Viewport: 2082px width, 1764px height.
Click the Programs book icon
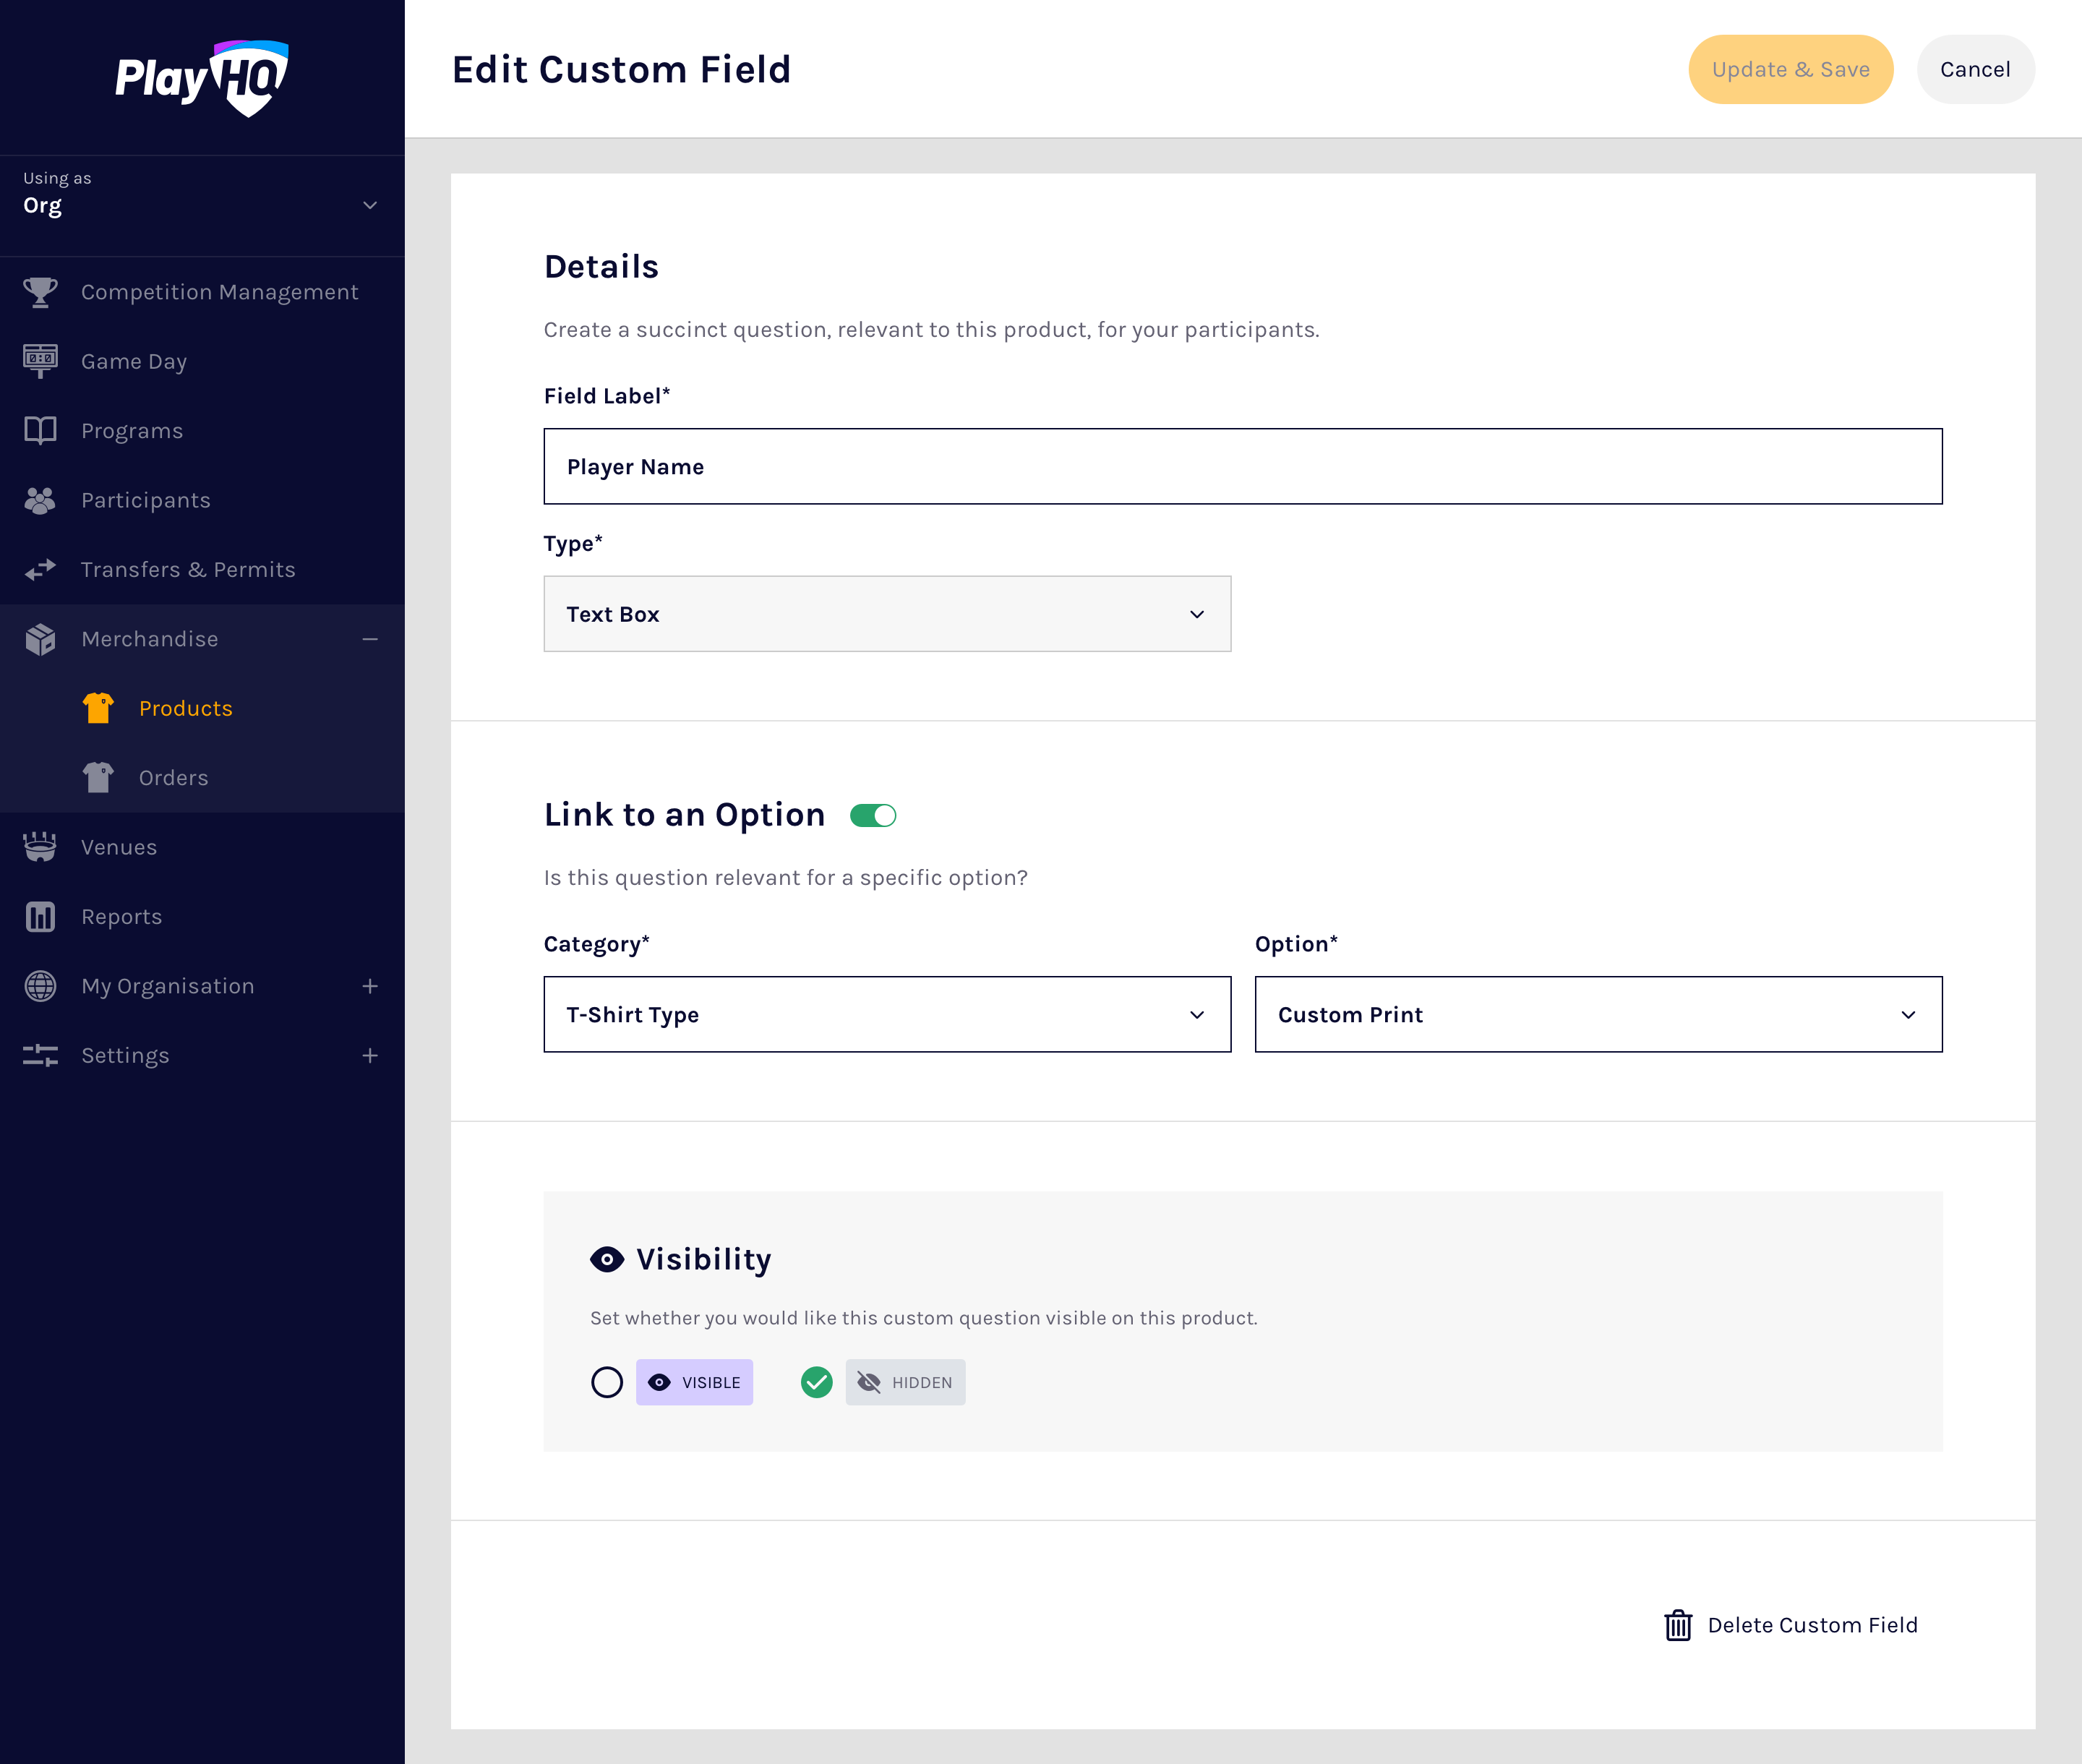click(40, 431)
